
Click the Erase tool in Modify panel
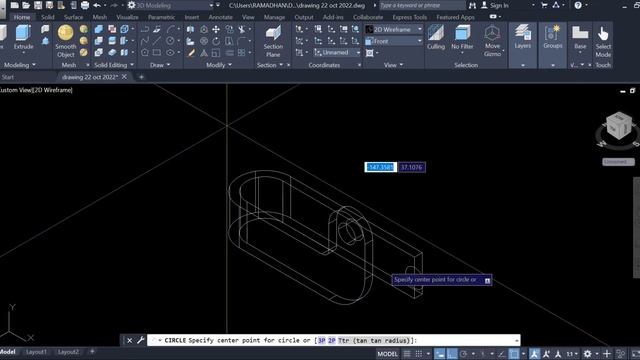(191, 52)
